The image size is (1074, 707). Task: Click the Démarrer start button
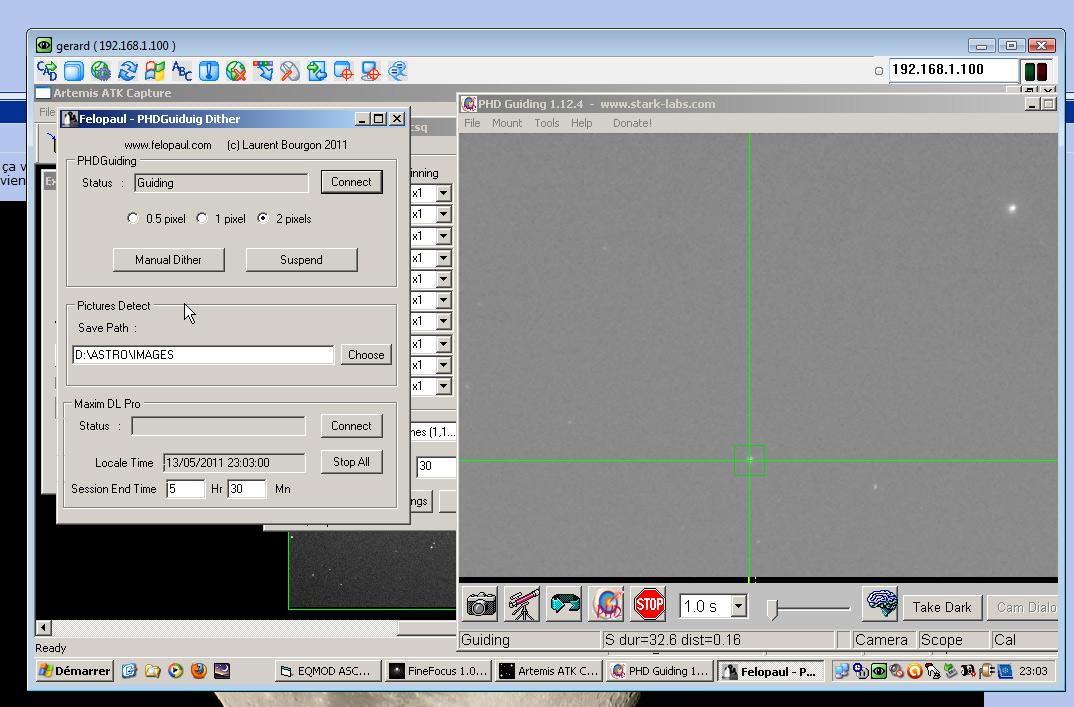[x=75, y=671]
